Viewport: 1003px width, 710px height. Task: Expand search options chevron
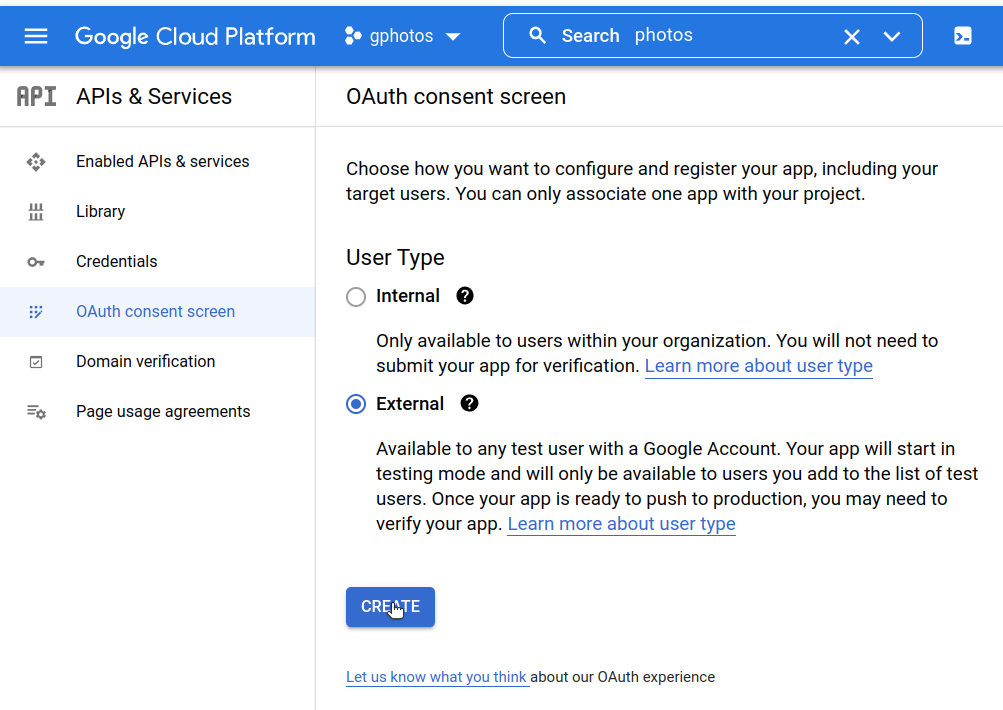pyautogui.click(x=892, y=37)
